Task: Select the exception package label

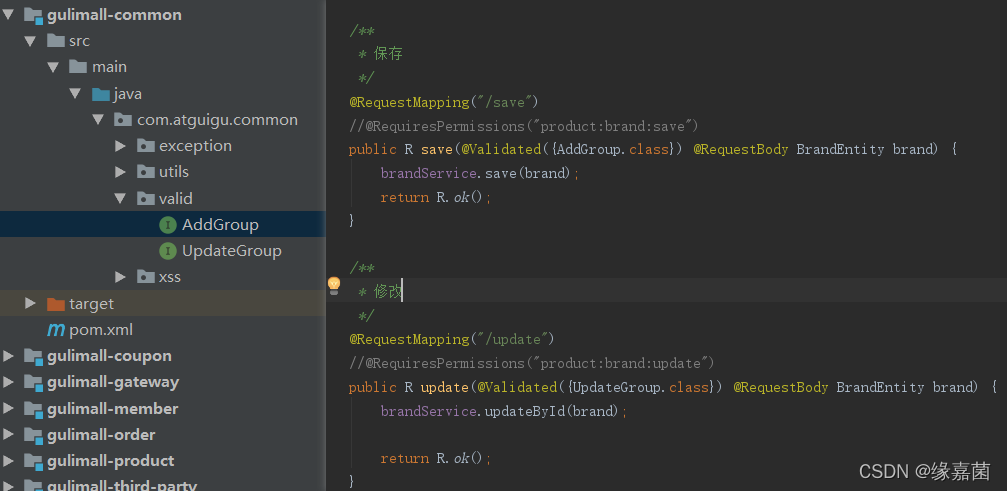Action: [195, 146]
